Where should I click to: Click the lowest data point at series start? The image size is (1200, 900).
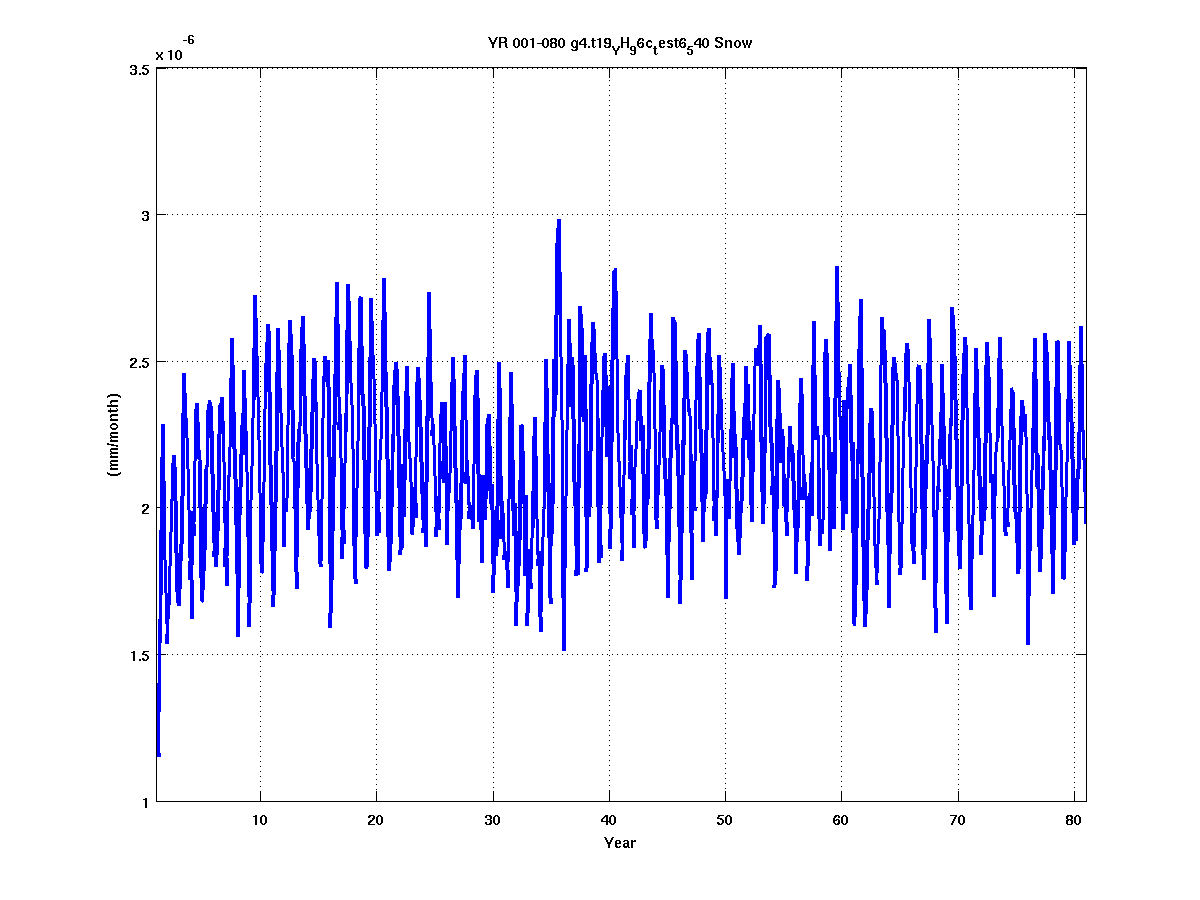click(158, 754)
